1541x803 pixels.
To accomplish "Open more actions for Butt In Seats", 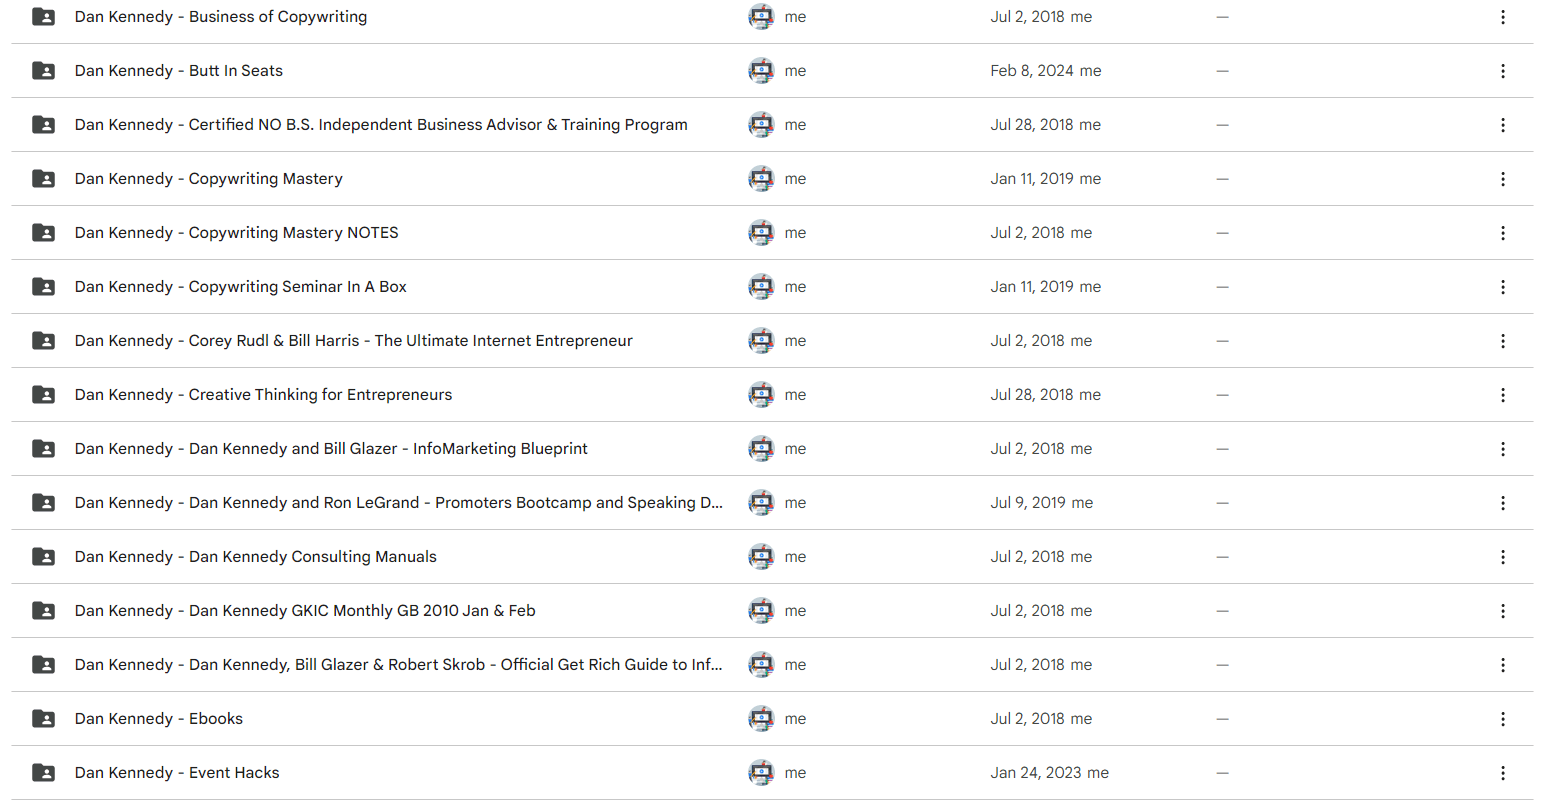I will click(1502, 71).
